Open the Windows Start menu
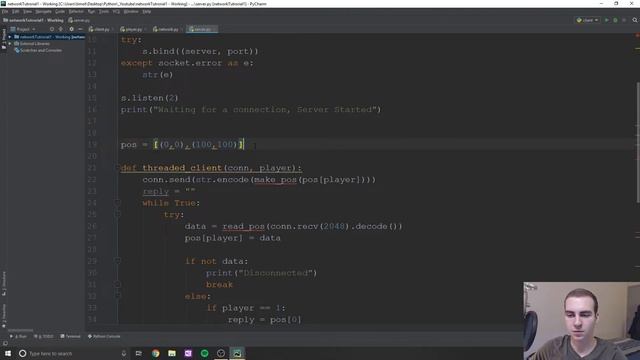640x360 pixels. coord(8,353)
